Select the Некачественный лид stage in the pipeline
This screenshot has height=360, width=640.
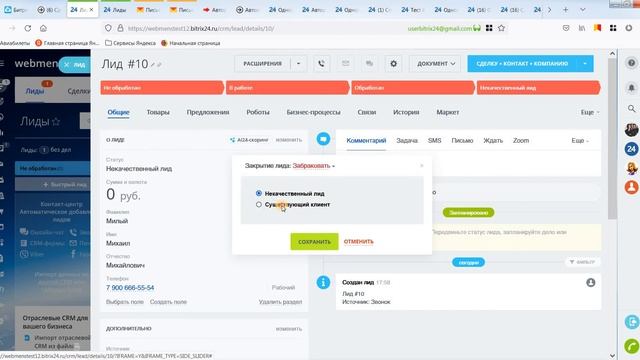pos(538,88)
